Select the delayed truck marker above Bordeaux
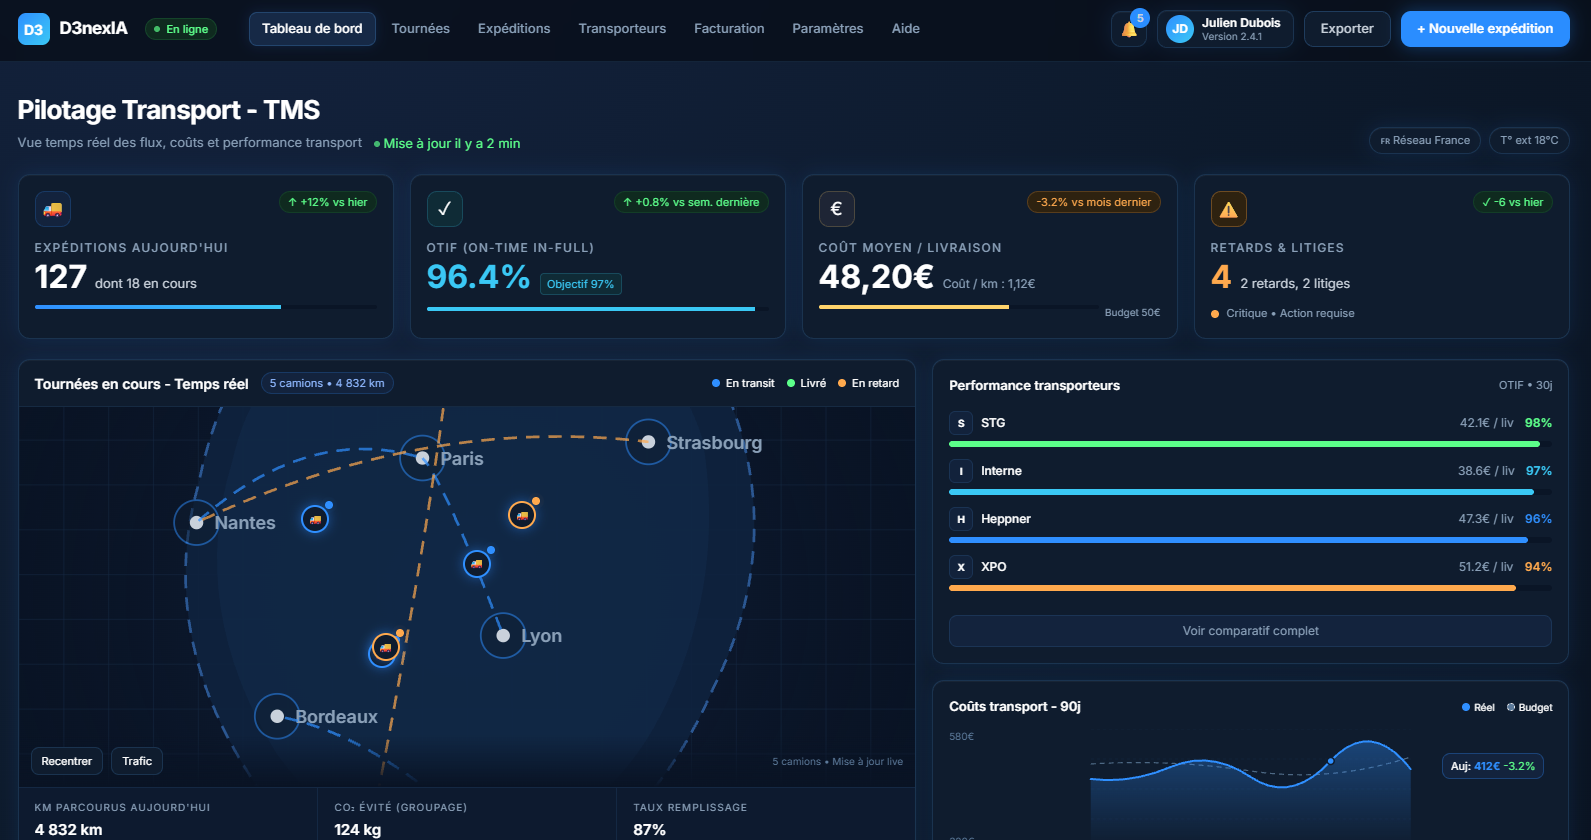1591x840 pixels. [385, 647]
